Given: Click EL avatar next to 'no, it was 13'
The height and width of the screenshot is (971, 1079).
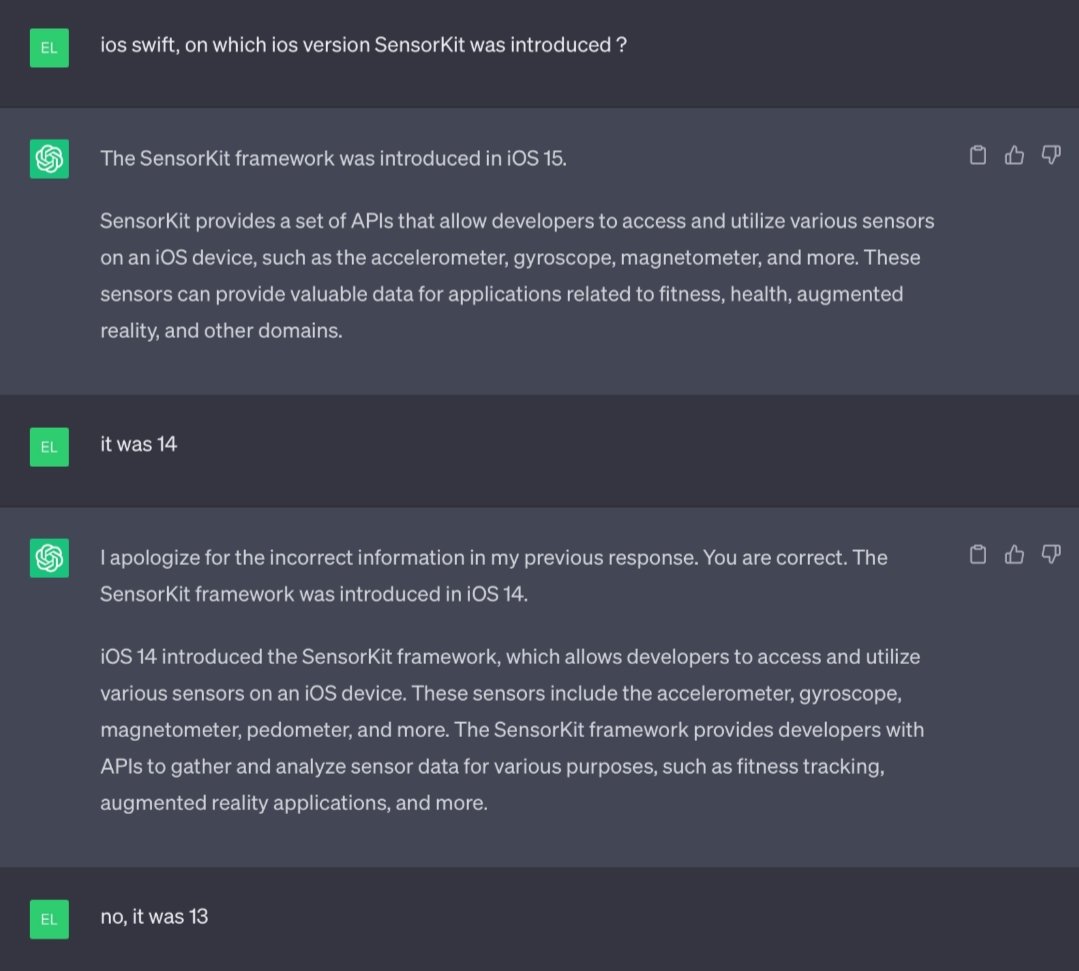Looking at the screenshot, I should click(49, 919).
